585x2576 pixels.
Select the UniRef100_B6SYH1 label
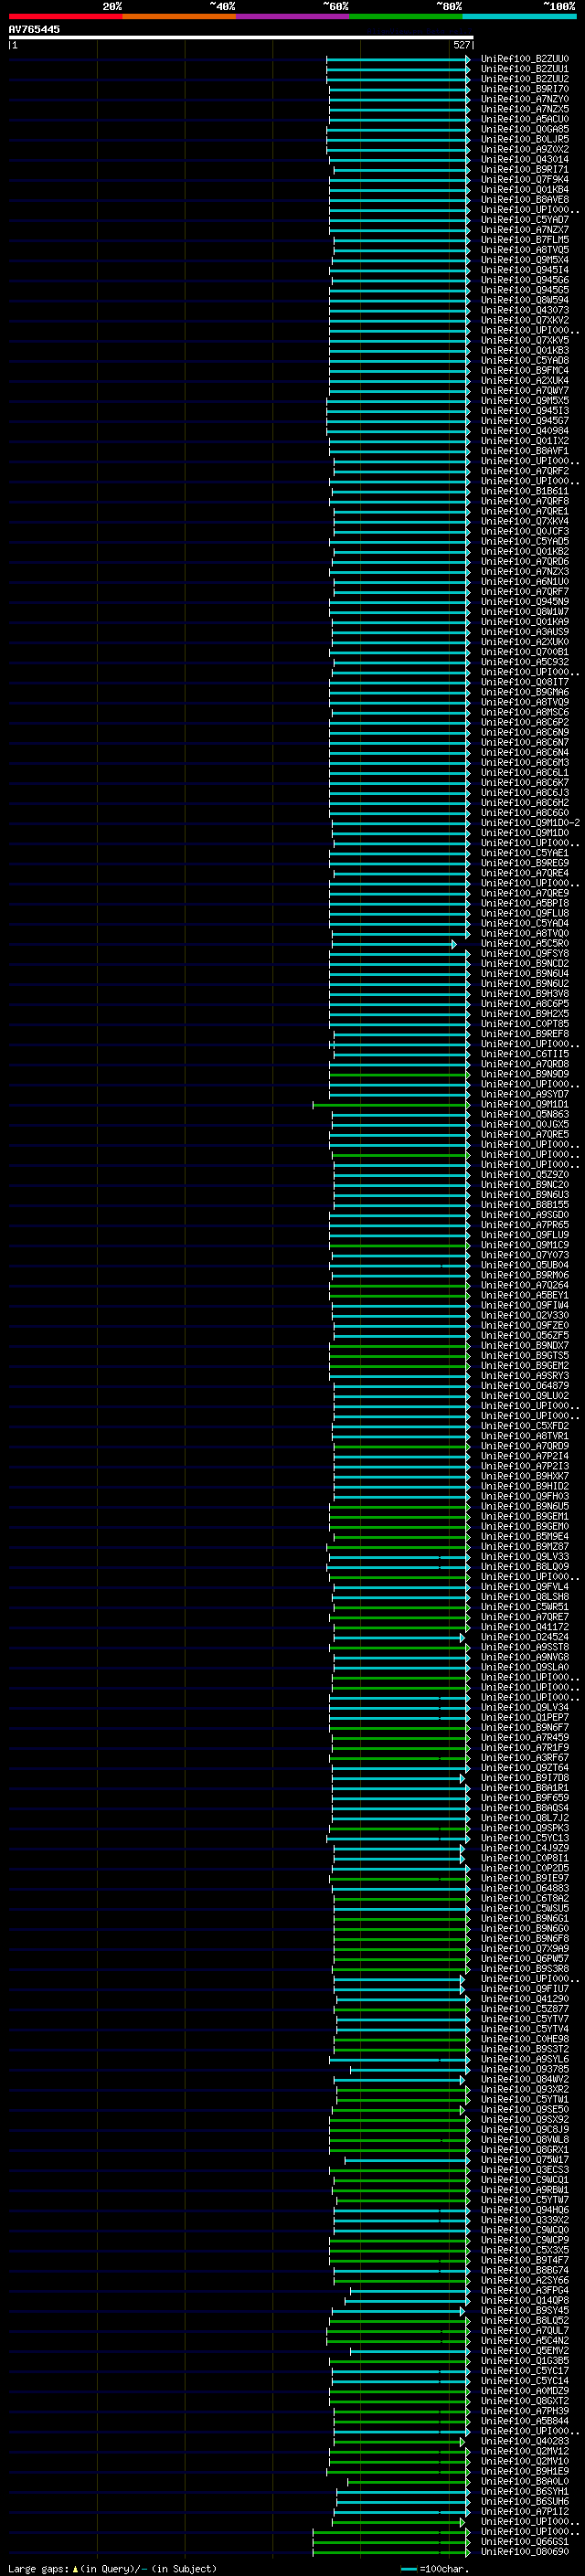(x=524, y=2491)
